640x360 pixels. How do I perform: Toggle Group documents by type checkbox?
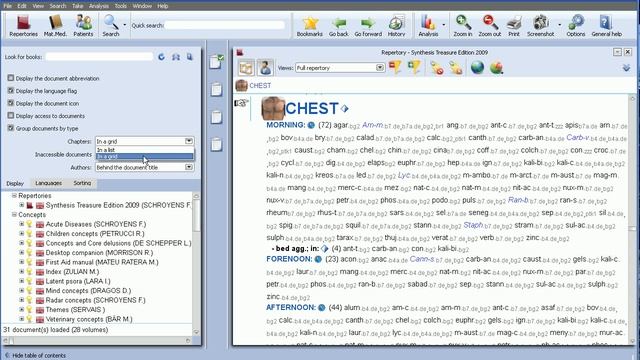click(x=11, y=128)
